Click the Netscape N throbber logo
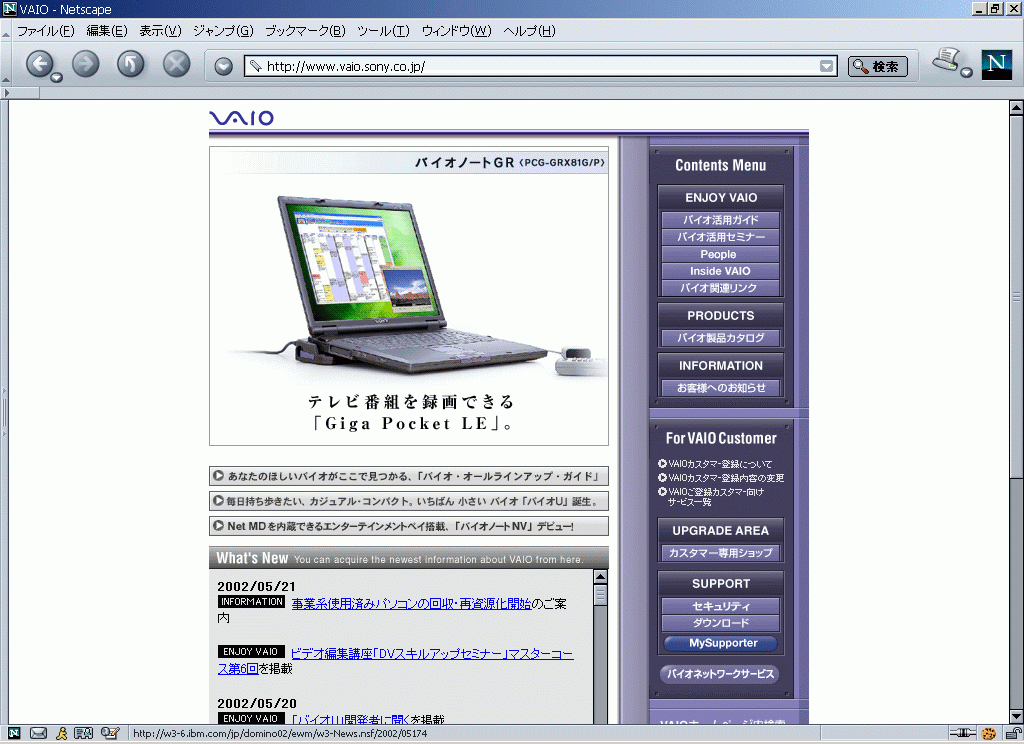The height and width of the screenshot is (744, 1024). click(x=997, y=65)
